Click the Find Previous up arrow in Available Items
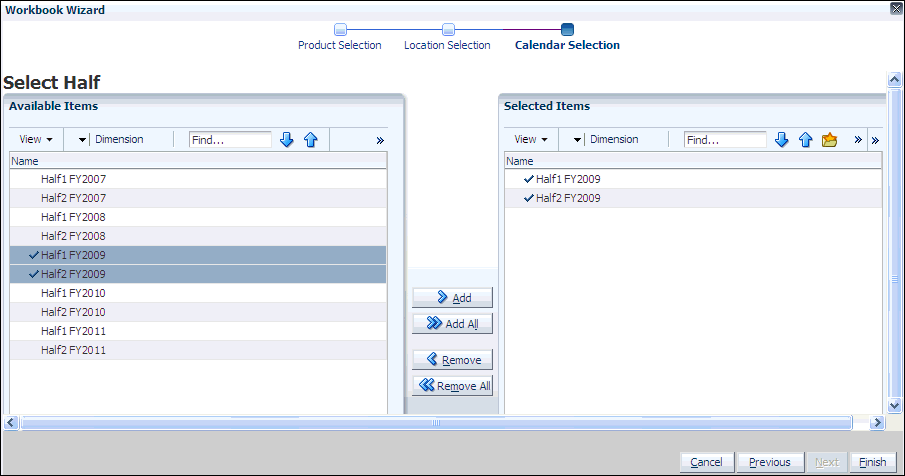The height and width of the screenshot is (476, 905). (x=311, y=140)
